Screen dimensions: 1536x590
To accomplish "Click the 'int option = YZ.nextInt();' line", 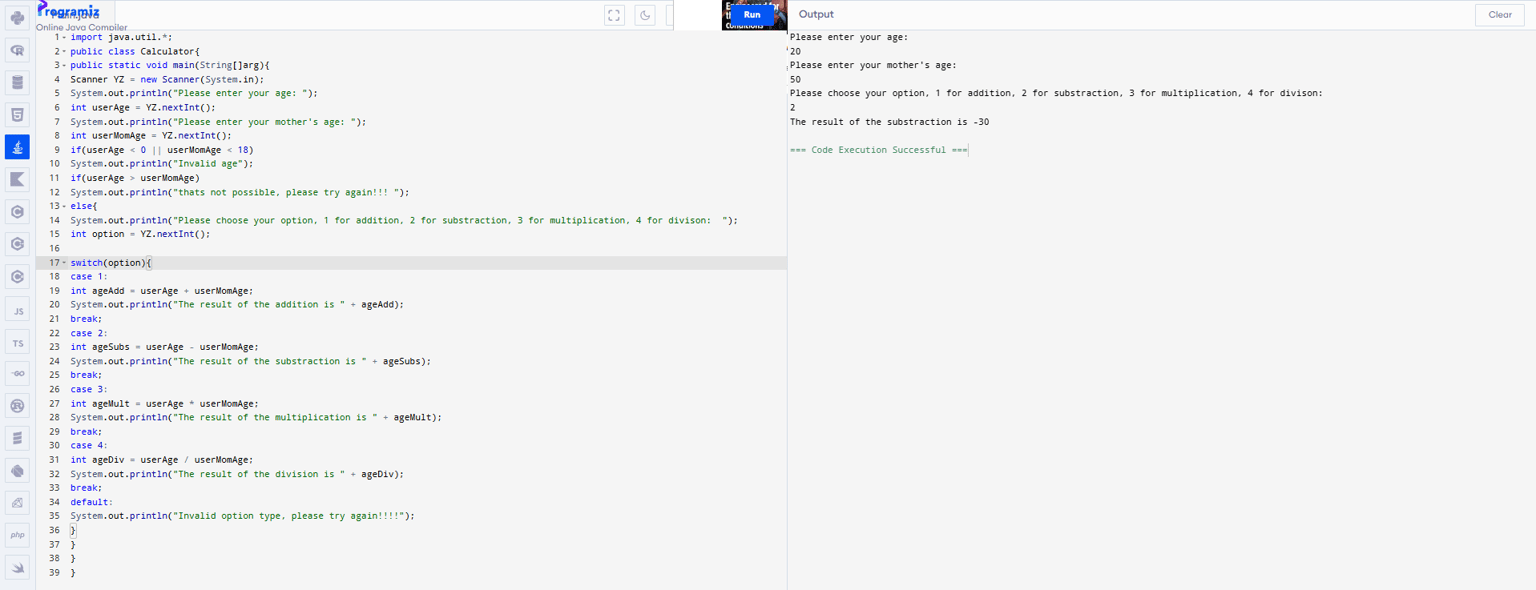I will click(x=140, y=234).
